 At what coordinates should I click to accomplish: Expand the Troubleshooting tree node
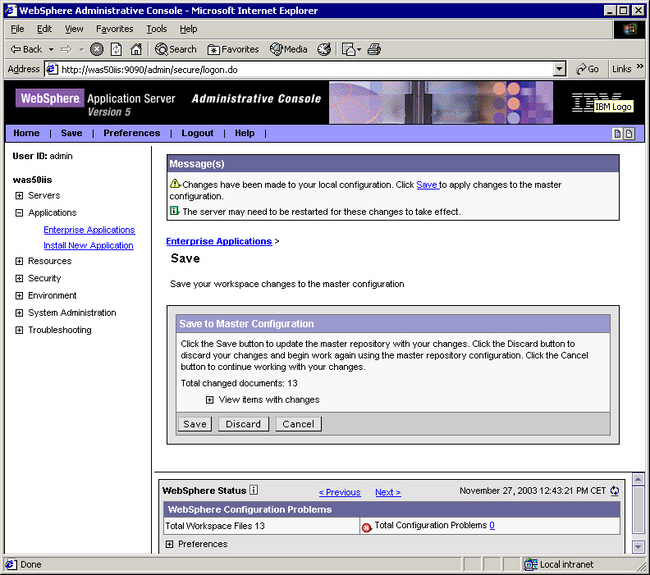tap(19, 330)
